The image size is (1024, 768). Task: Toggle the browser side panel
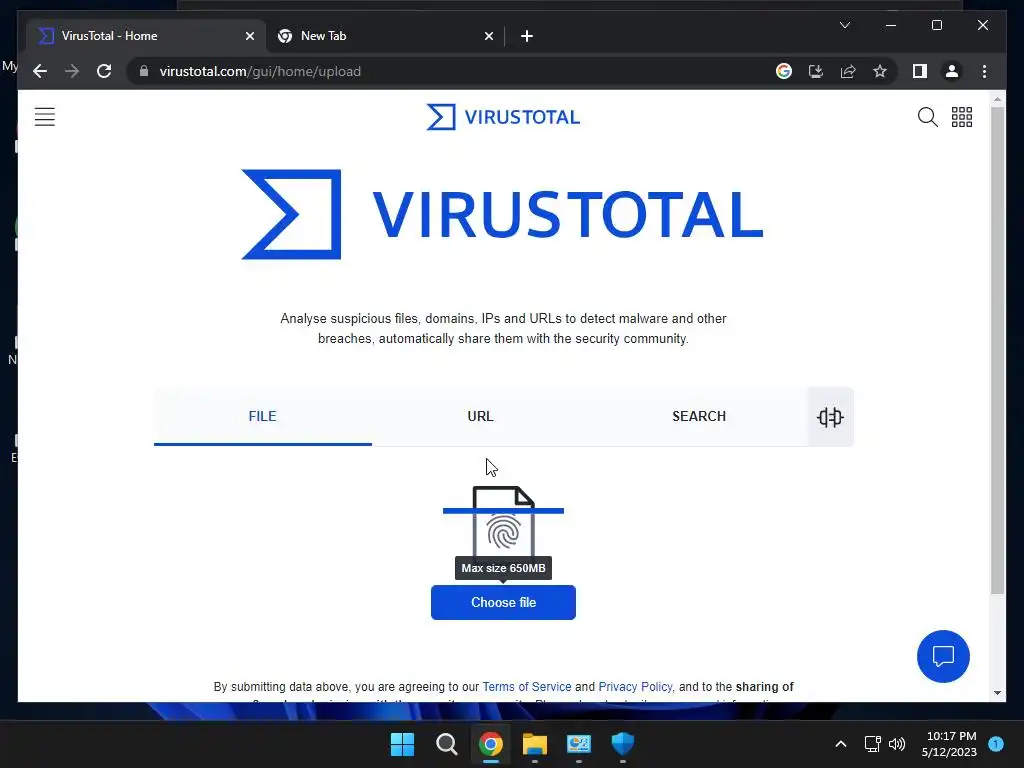click(x=920, y=71)
